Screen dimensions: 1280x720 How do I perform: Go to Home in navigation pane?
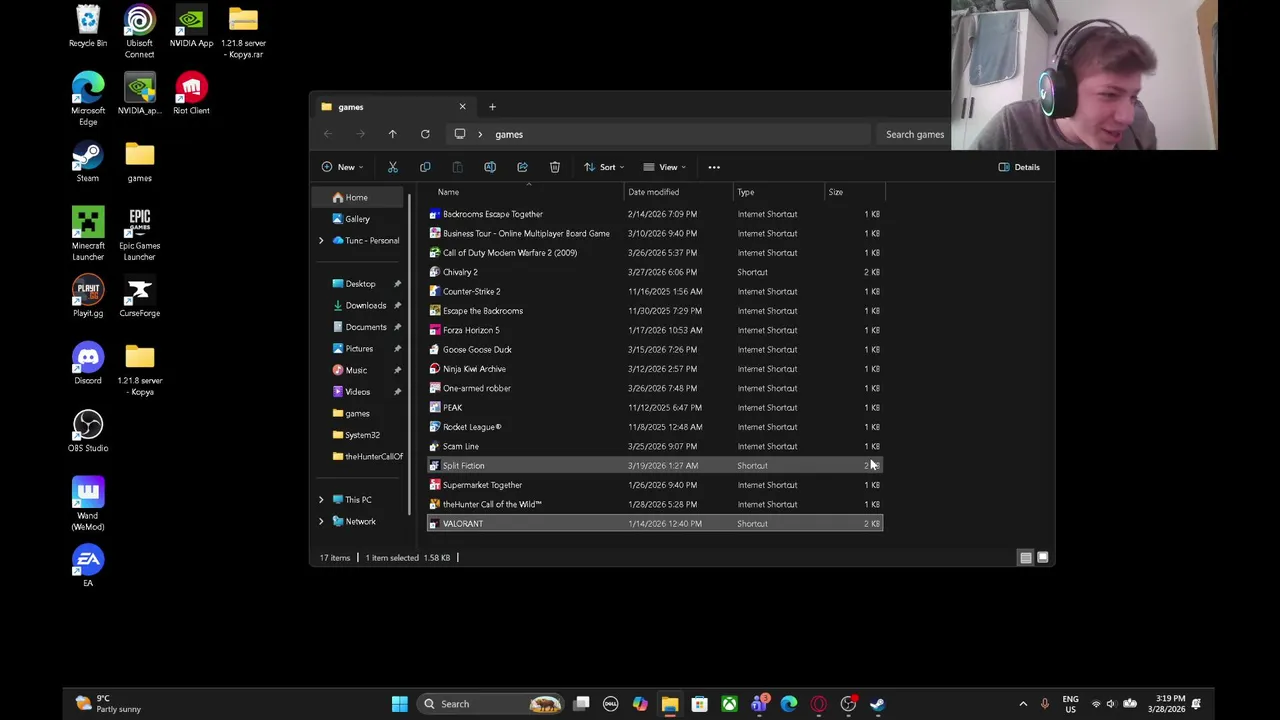point(358,198)
